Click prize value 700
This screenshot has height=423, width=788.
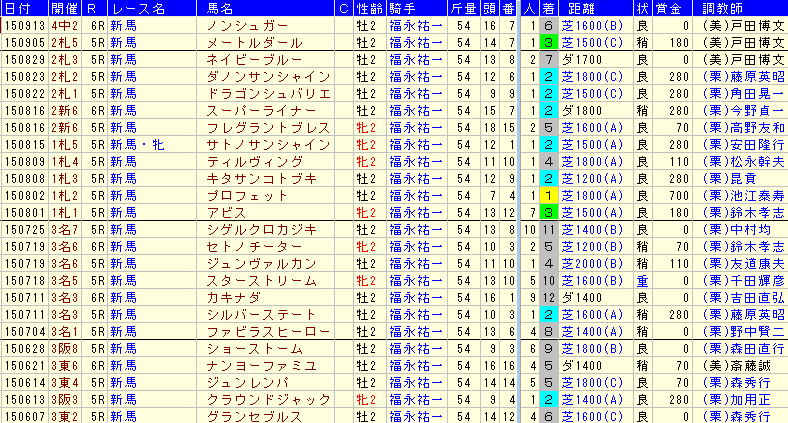(679, 196)
